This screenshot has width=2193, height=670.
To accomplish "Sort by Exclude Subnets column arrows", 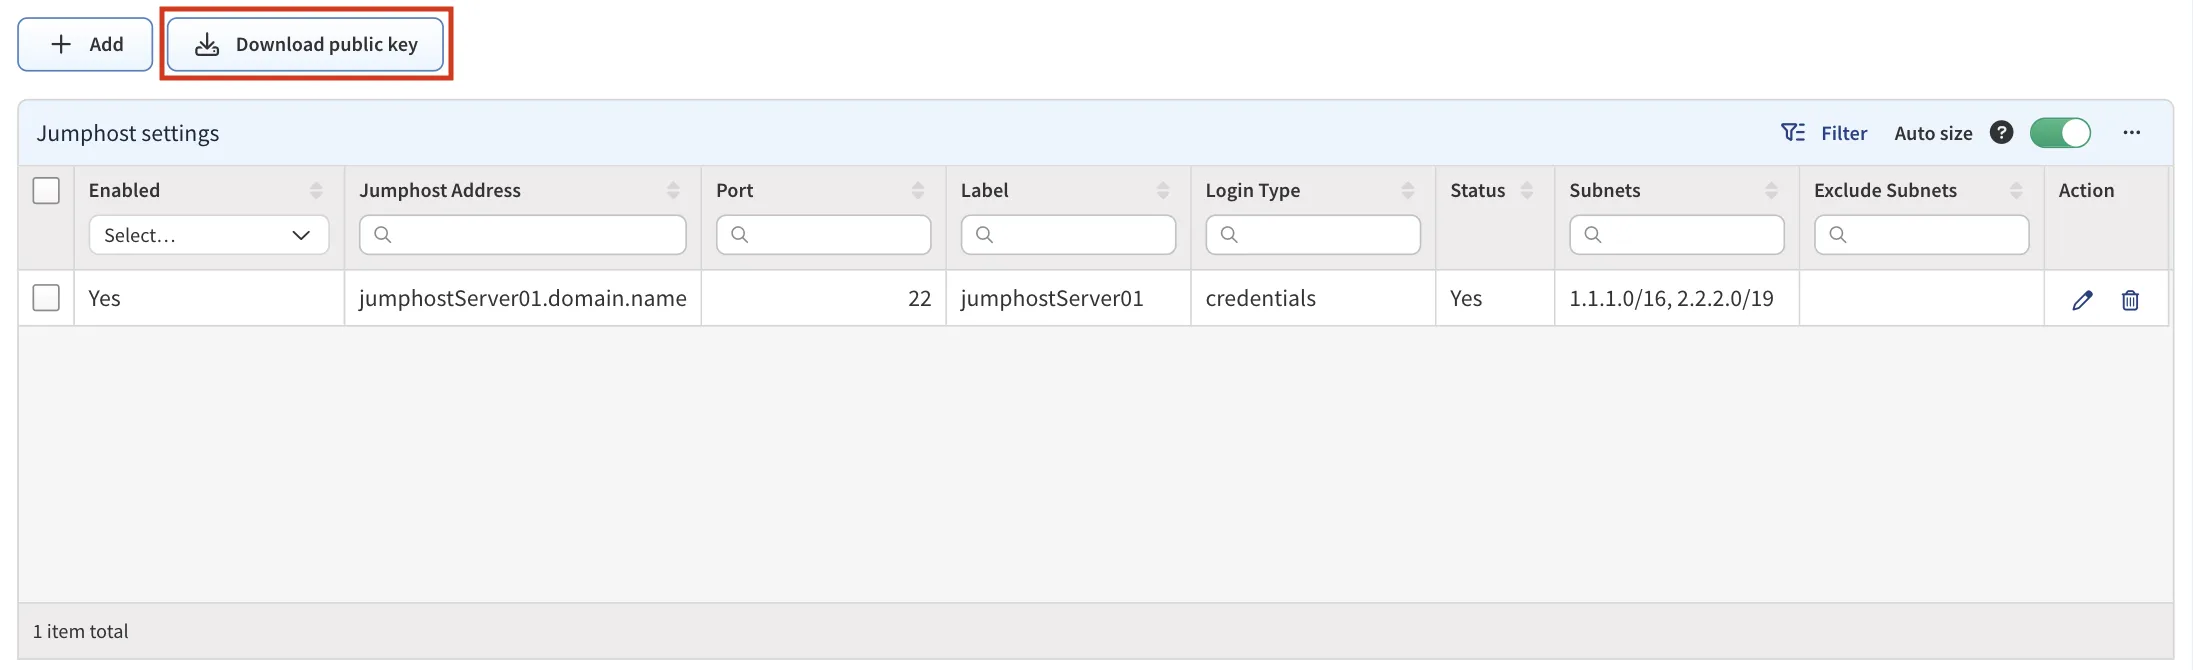I will click(x=2016, y=190).
